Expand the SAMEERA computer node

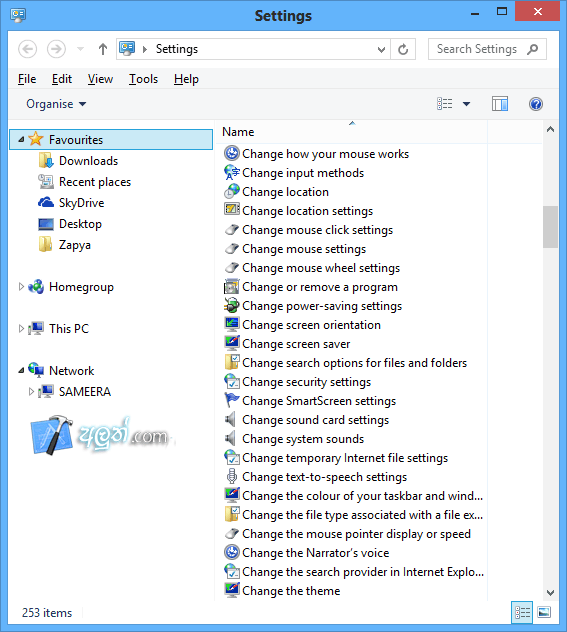[31, 391]
